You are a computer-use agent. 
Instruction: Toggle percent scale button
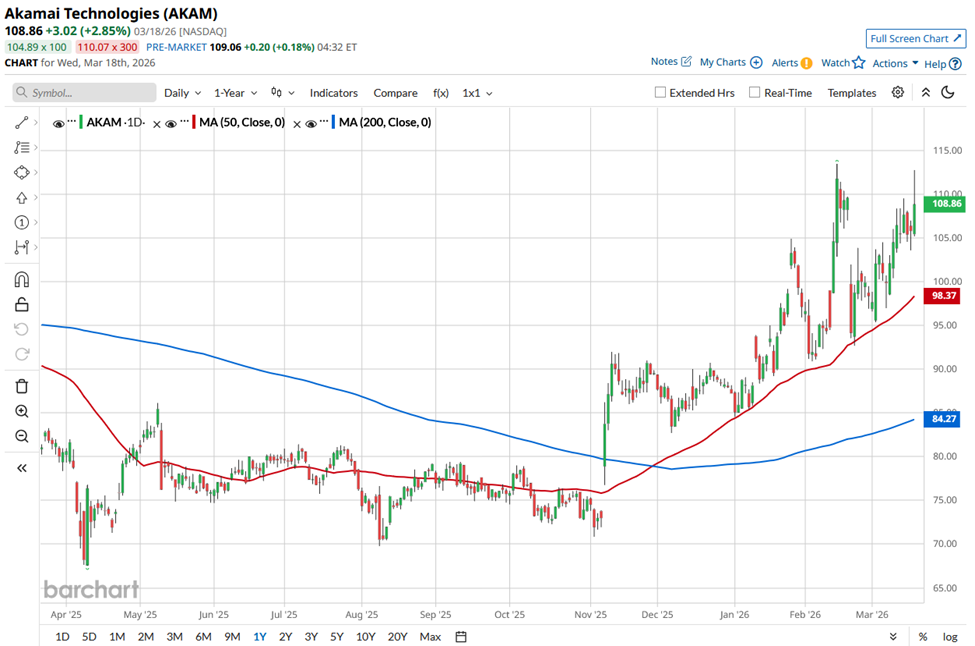click(923, 637)
